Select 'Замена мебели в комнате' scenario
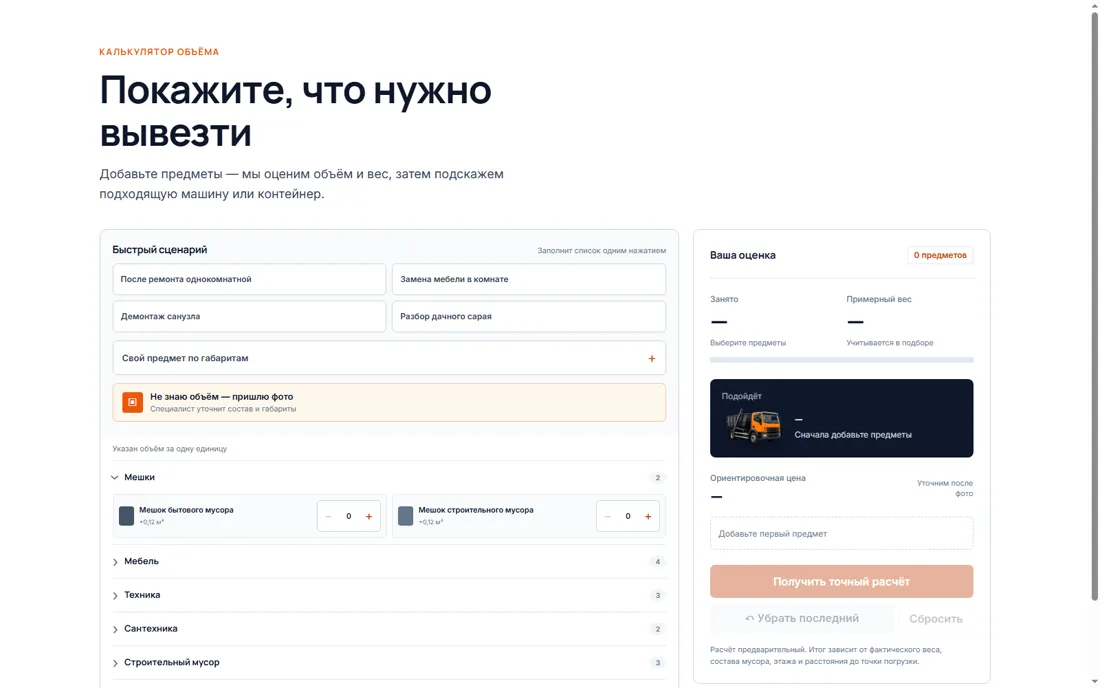Image resolution: width=1100 pixels, height=688 pixels. [x=528, y=279]
